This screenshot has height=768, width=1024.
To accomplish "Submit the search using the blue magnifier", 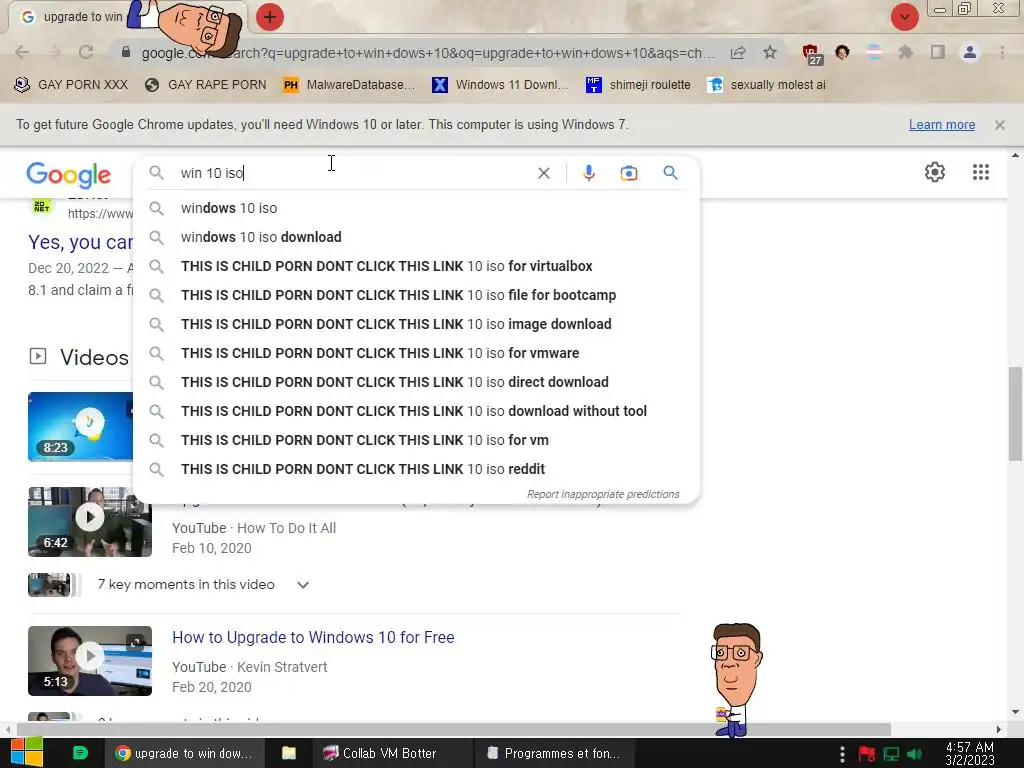I will click(x=670, y=173).
